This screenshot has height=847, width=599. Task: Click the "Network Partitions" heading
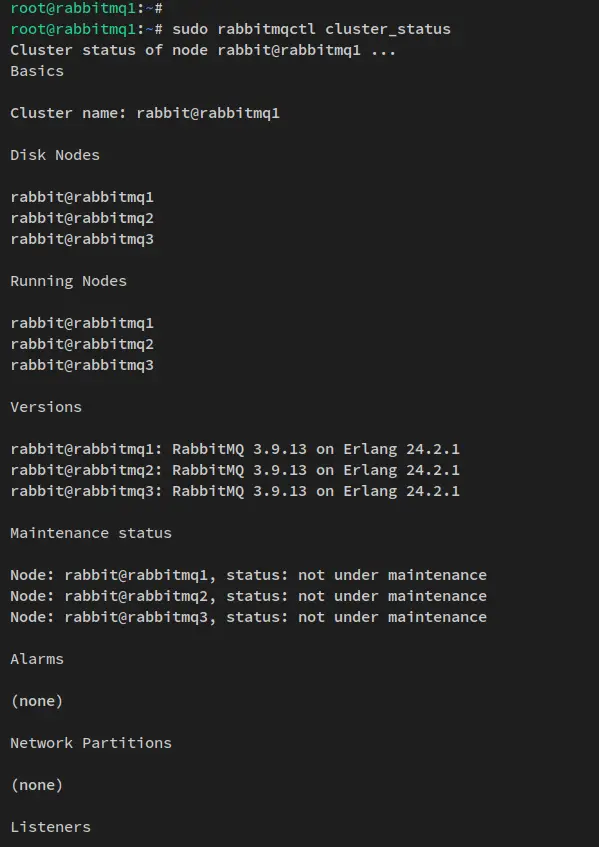point(91,743)
